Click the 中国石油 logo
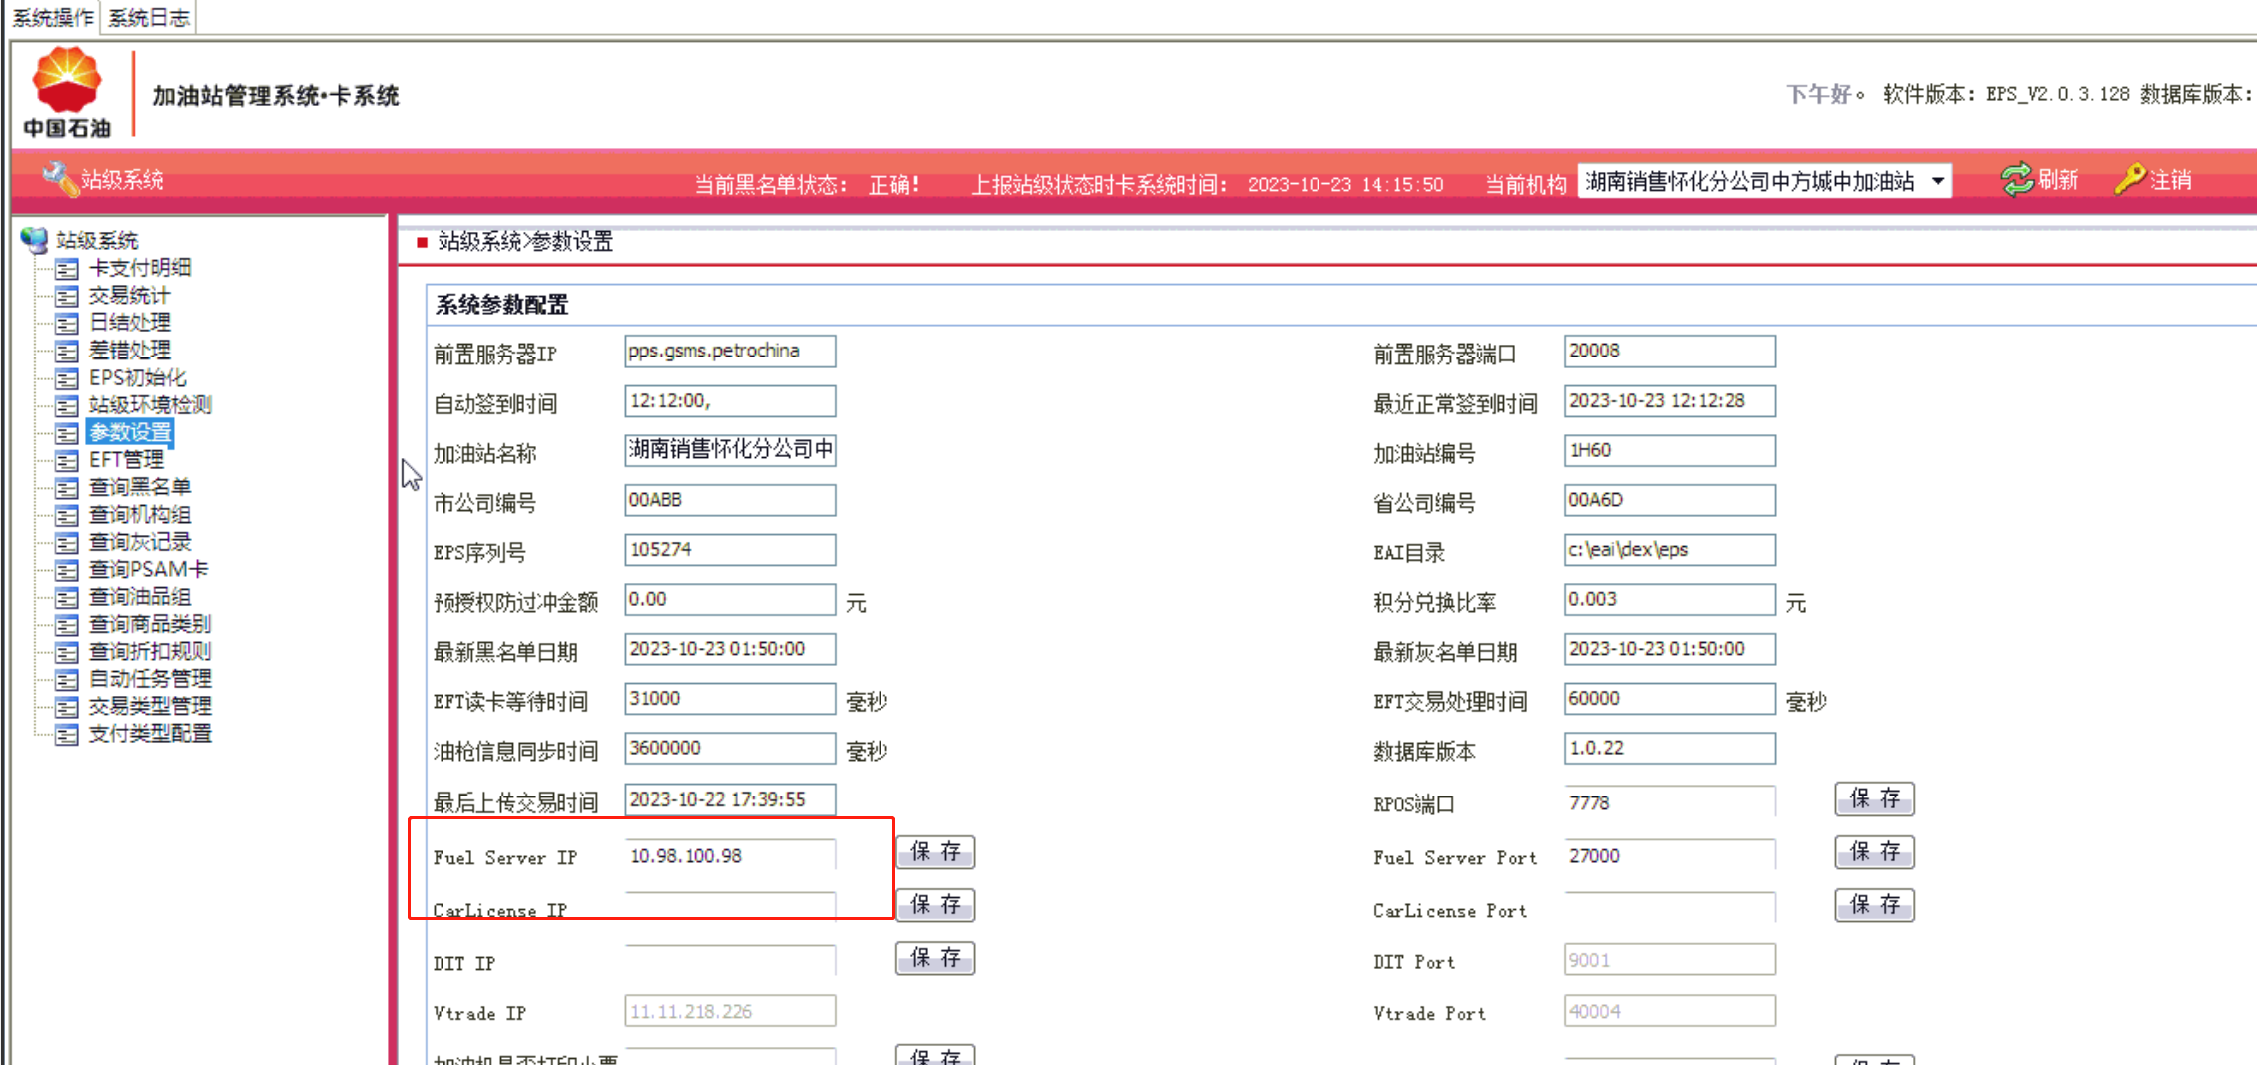This screenshot has width=2257, height=1065. coord(67,92)
